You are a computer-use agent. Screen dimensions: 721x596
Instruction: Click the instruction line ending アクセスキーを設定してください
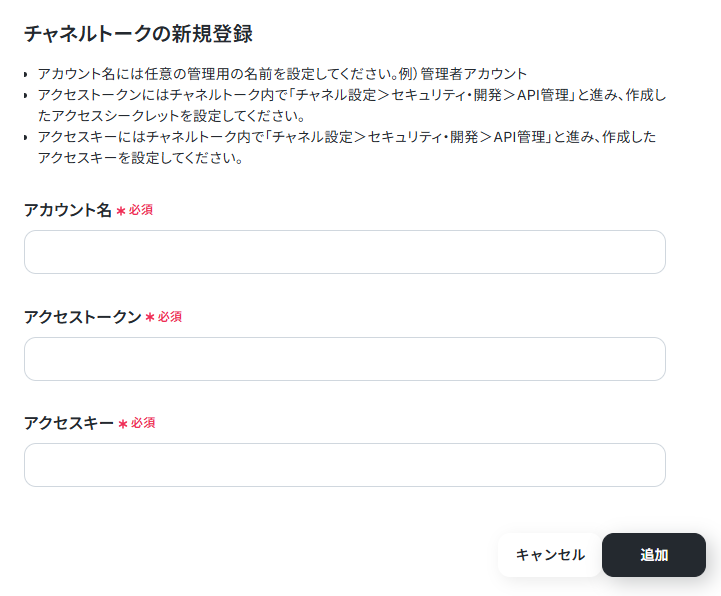pyautogui.click(x=347, y=147)
